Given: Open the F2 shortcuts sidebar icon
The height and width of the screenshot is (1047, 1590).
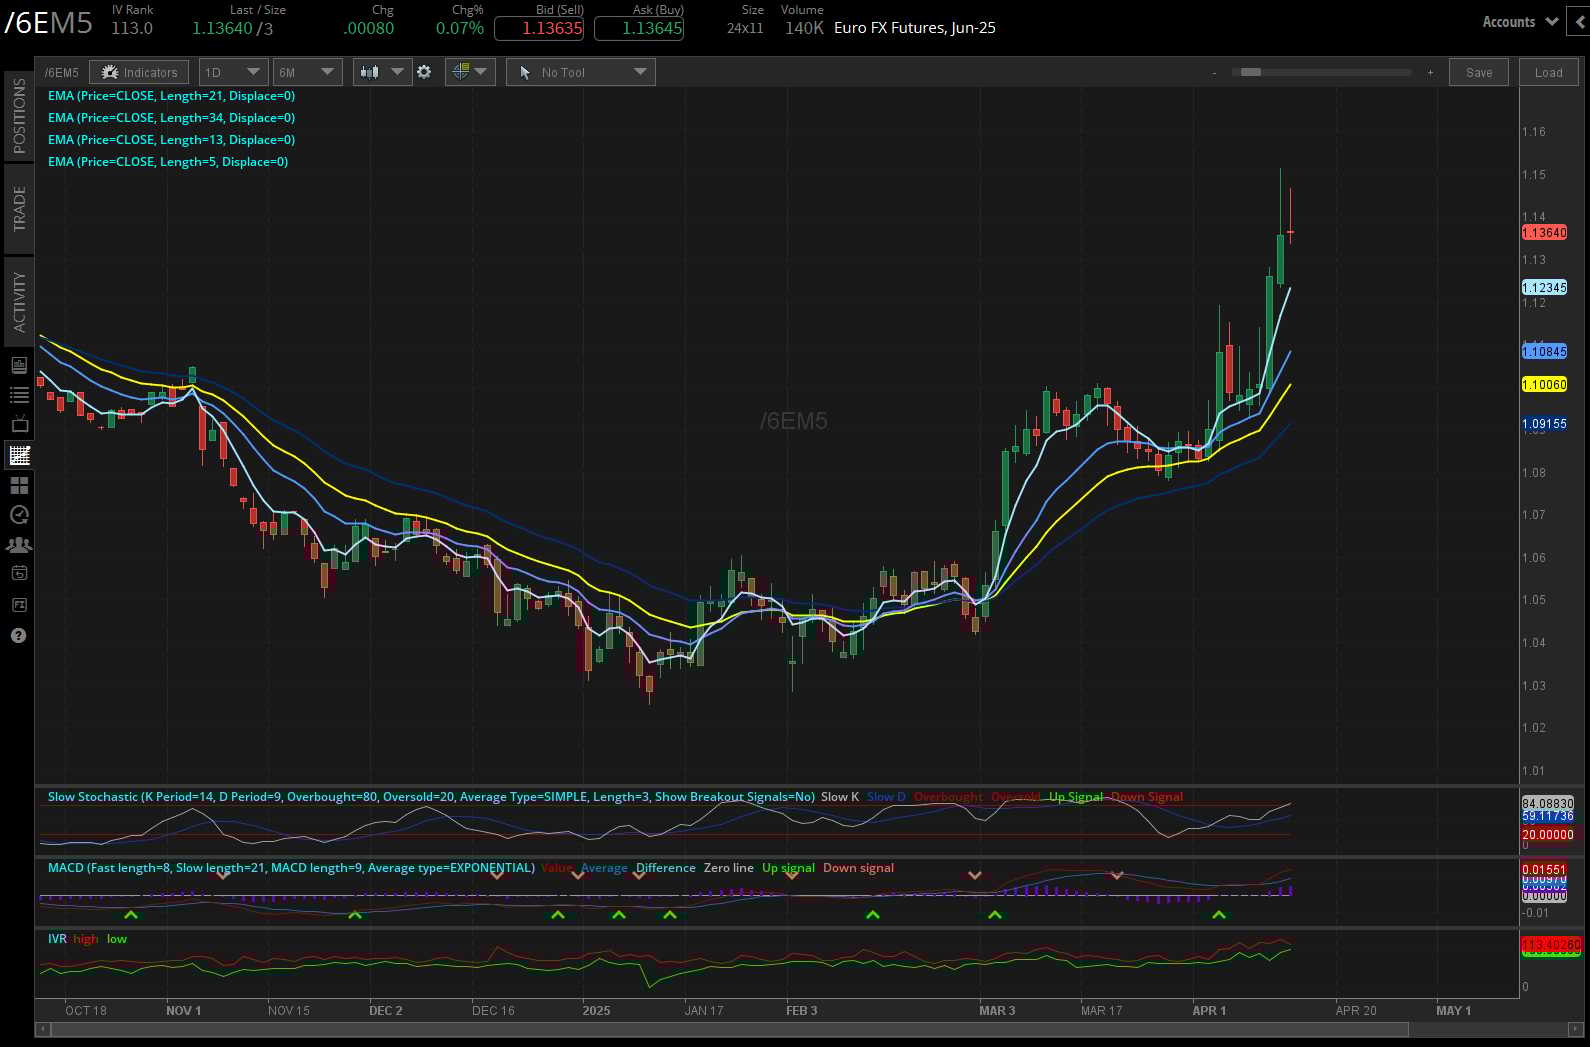Looking at the screenshot, I should point(19,605).
